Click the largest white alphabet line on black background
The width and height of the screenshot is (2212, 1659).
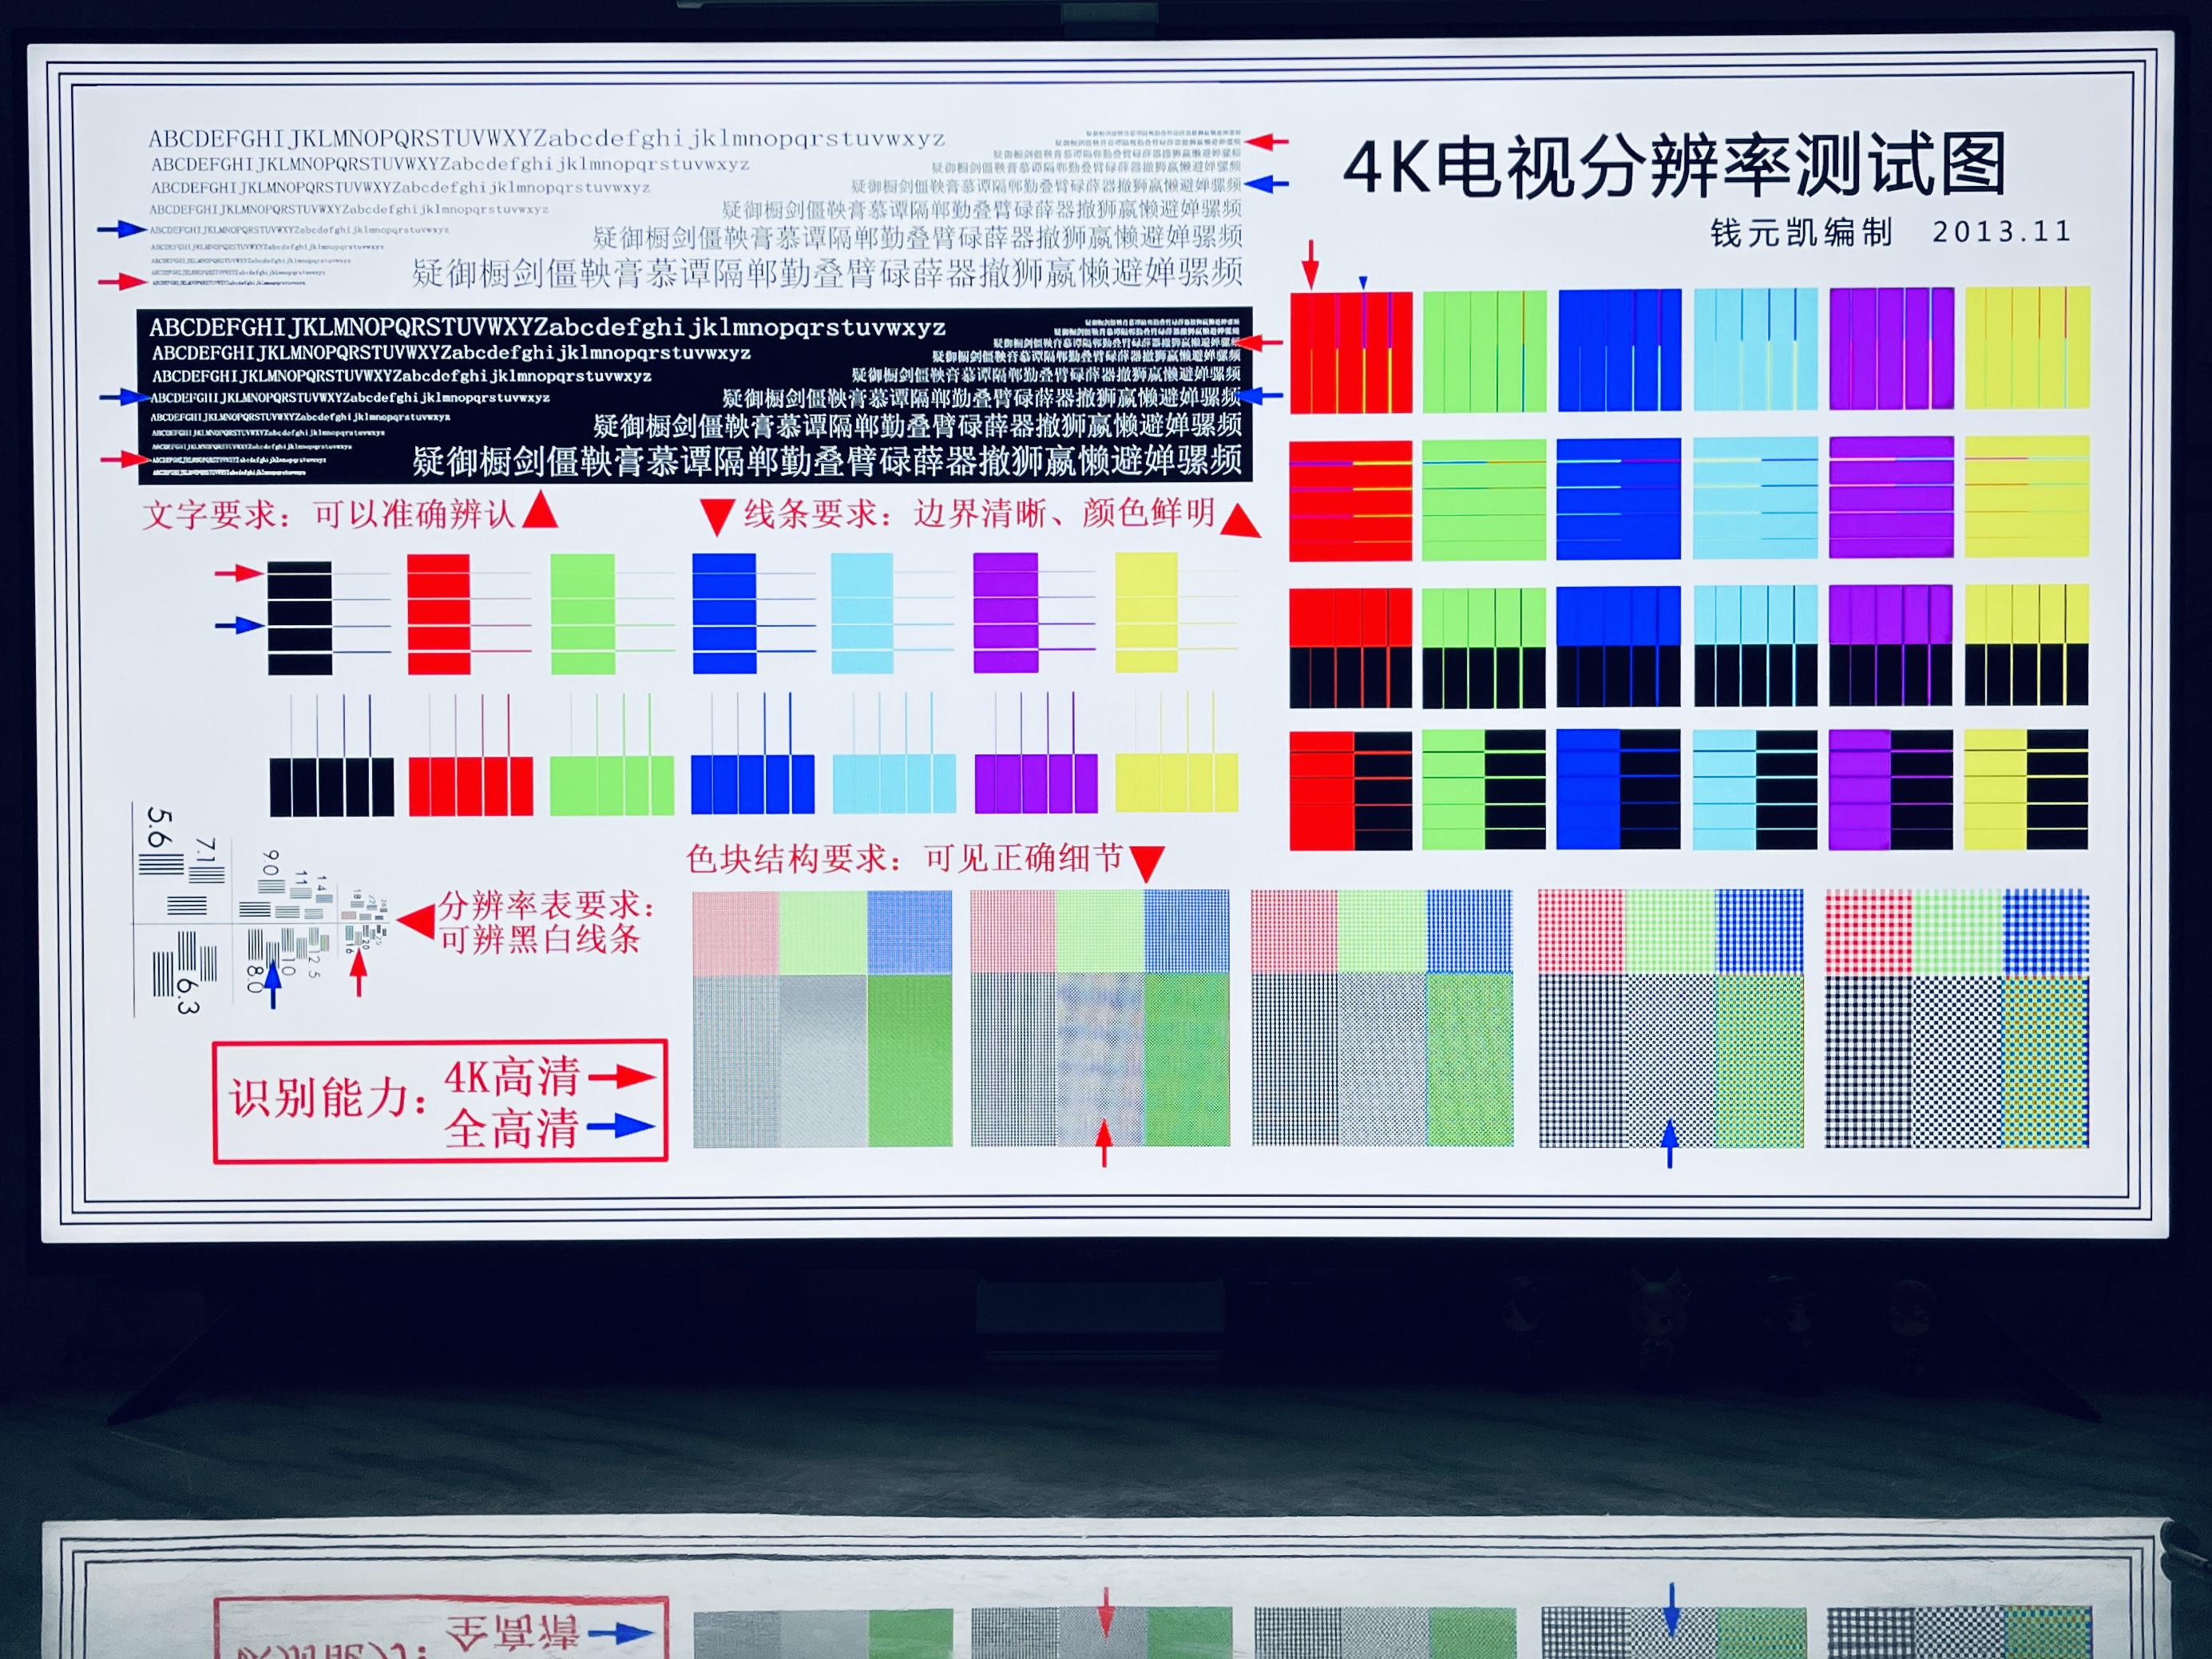547,327
